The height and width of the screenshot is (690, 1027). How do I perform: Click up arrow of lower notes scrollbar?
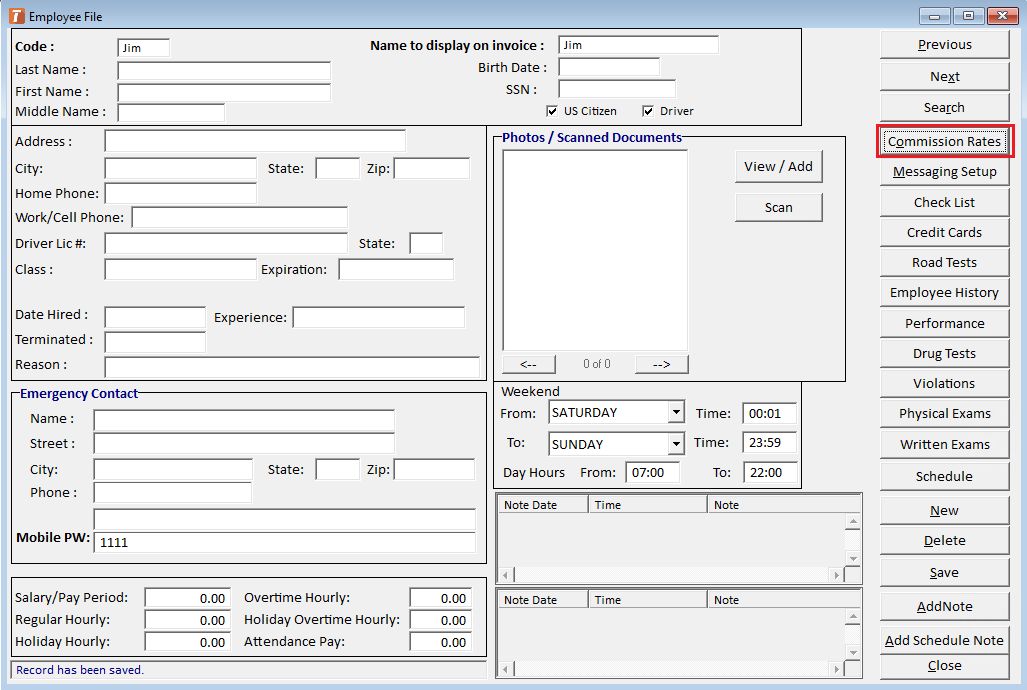pos(853,617)
